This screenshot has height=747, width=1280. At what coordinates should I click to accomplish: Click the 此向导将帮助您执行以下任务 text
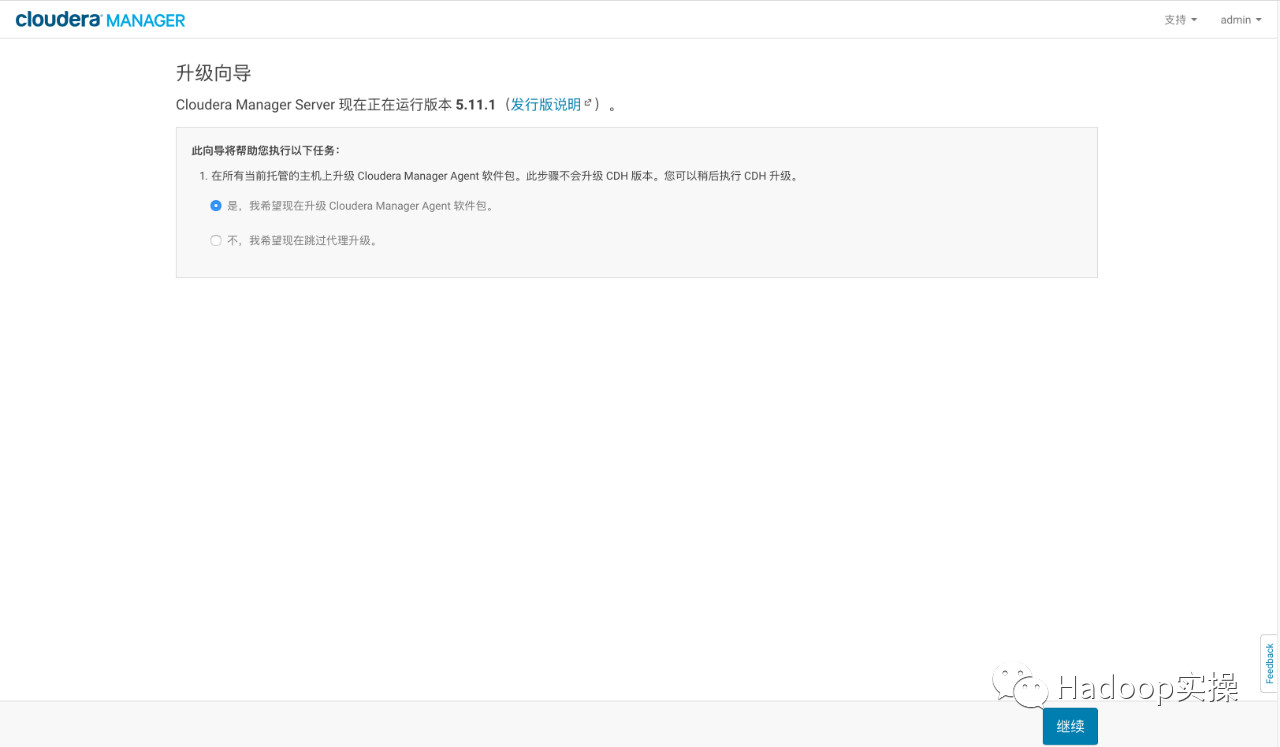266,150
